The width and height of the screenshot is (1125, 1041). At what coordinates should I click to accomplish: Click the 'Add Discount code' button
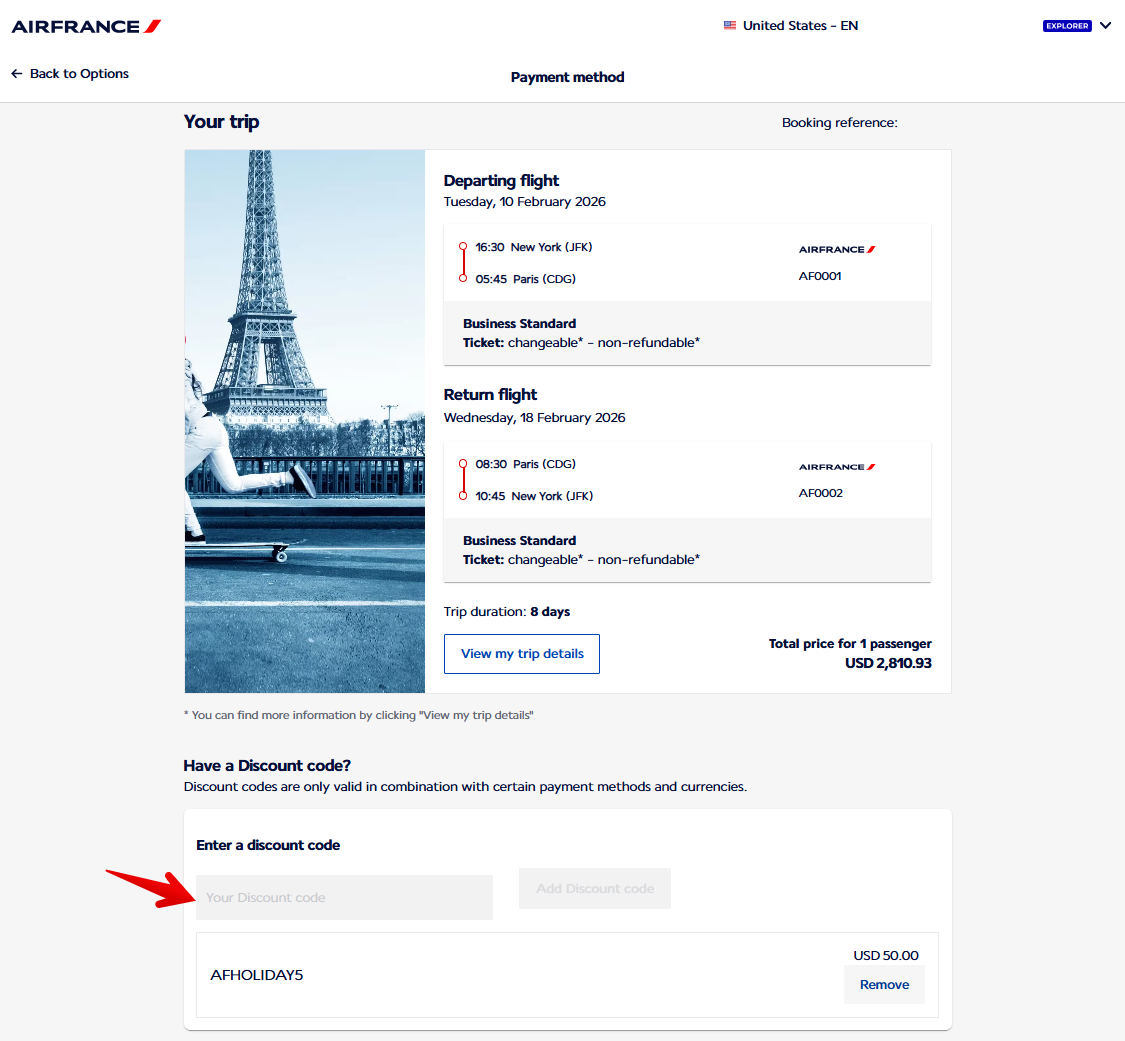pos(594,888)
